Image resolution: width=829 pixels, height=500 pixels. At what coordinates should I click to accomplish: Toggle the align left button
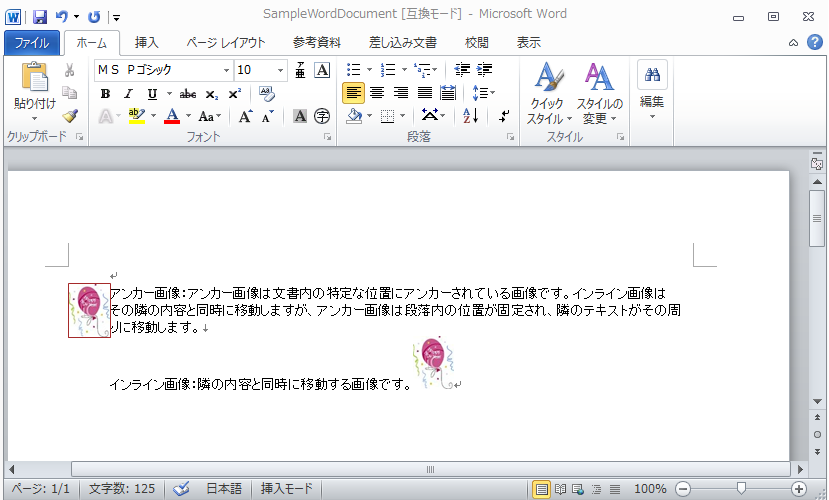click(x=353, y=93)
